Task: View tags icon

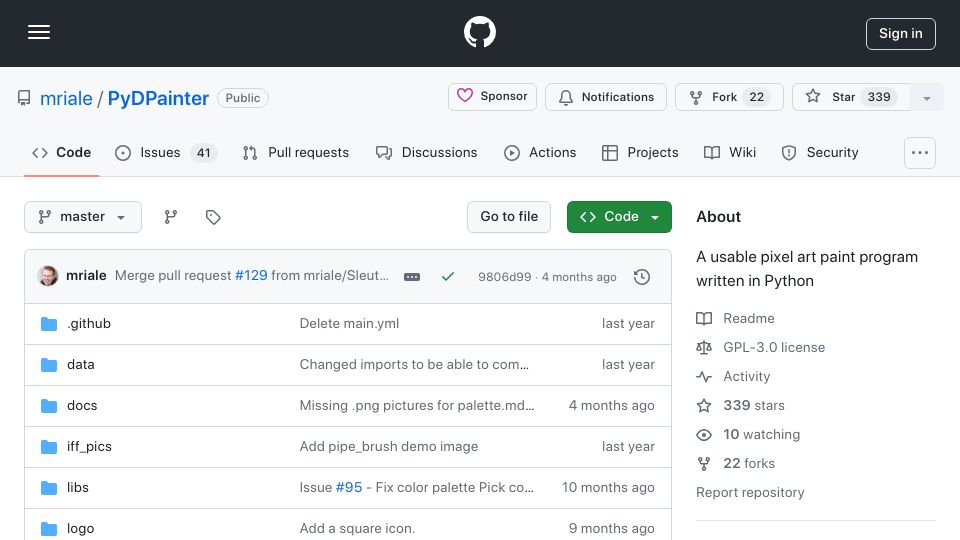Action: (x=213, y=217)
